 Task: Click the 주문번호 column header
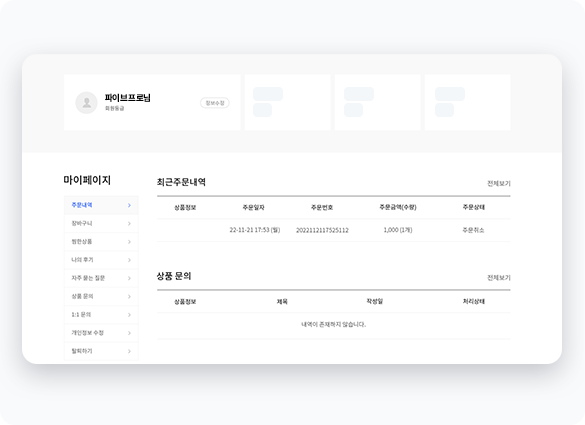click(322, 207)
